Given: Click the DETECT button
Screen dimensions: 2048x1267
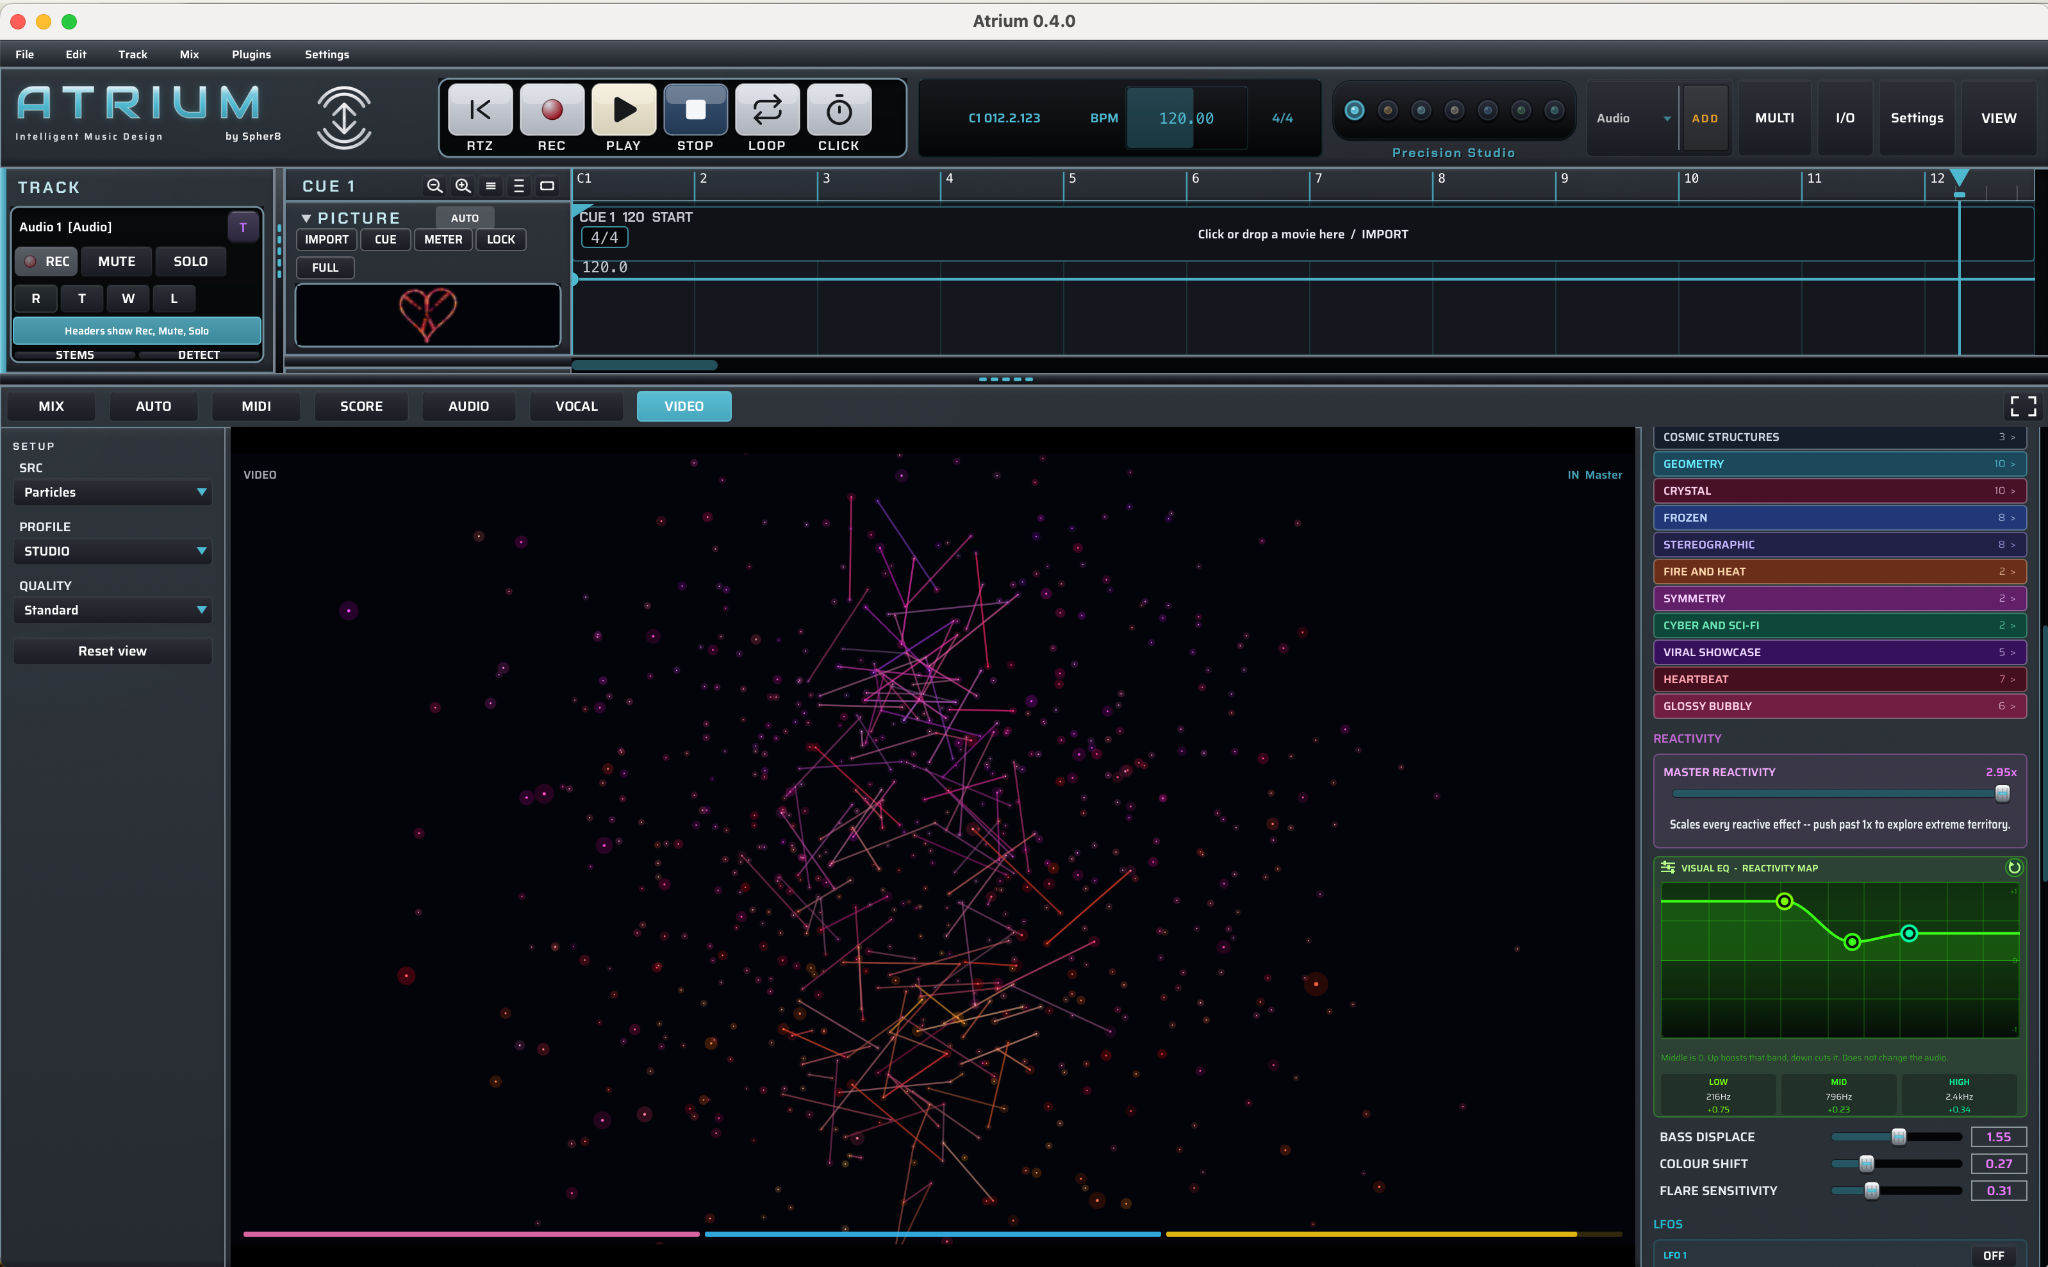Looking at the screenshot, I should pyautogui.click(x=199, y=355).
